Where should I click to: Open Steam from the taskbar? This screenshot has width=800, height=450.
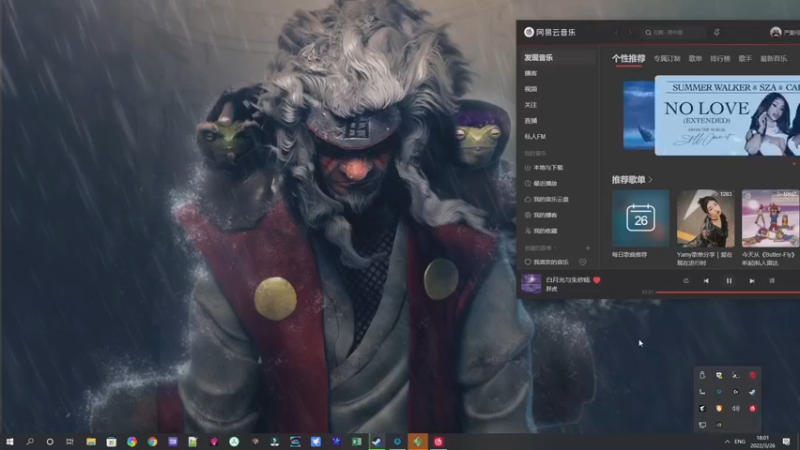[x=377, y=441]
